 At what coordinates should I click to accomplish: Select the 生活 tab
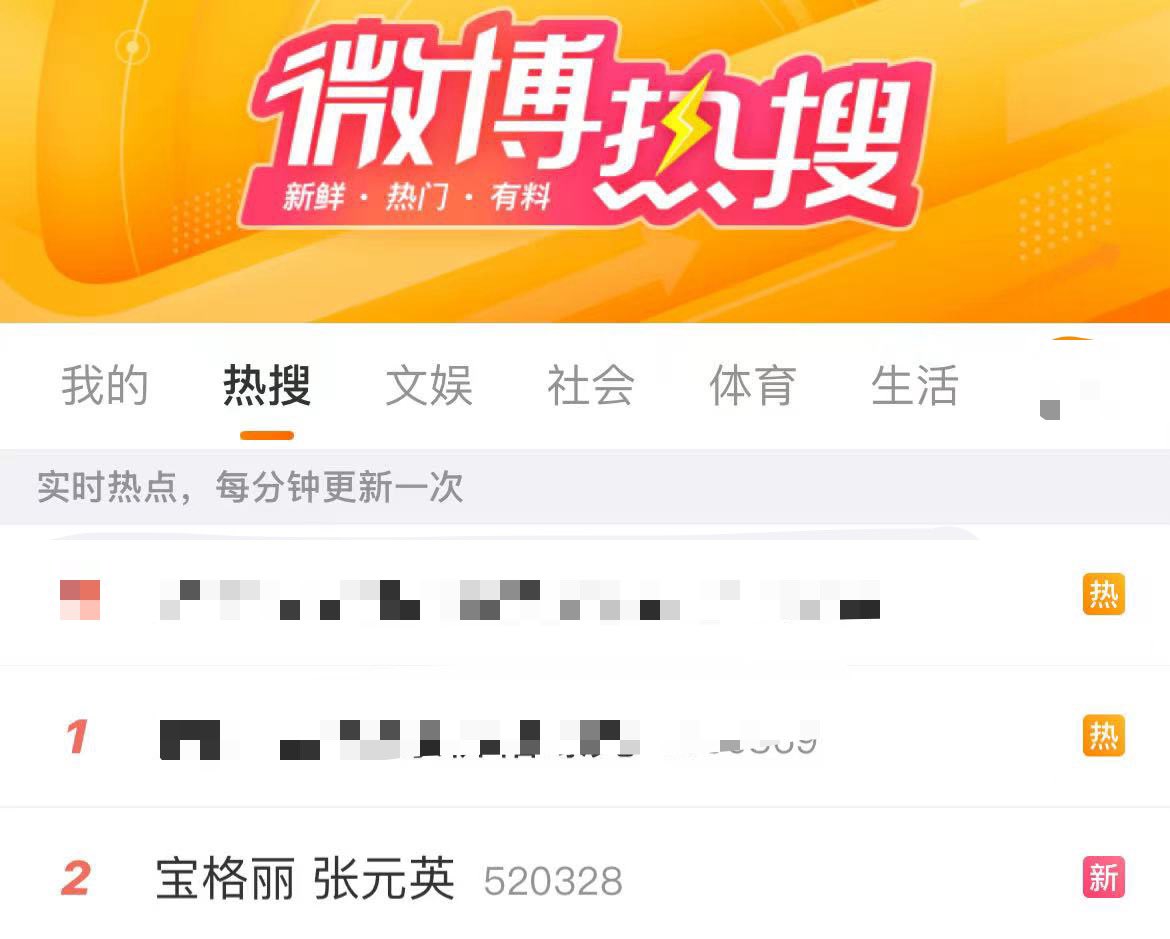(915, 386)
